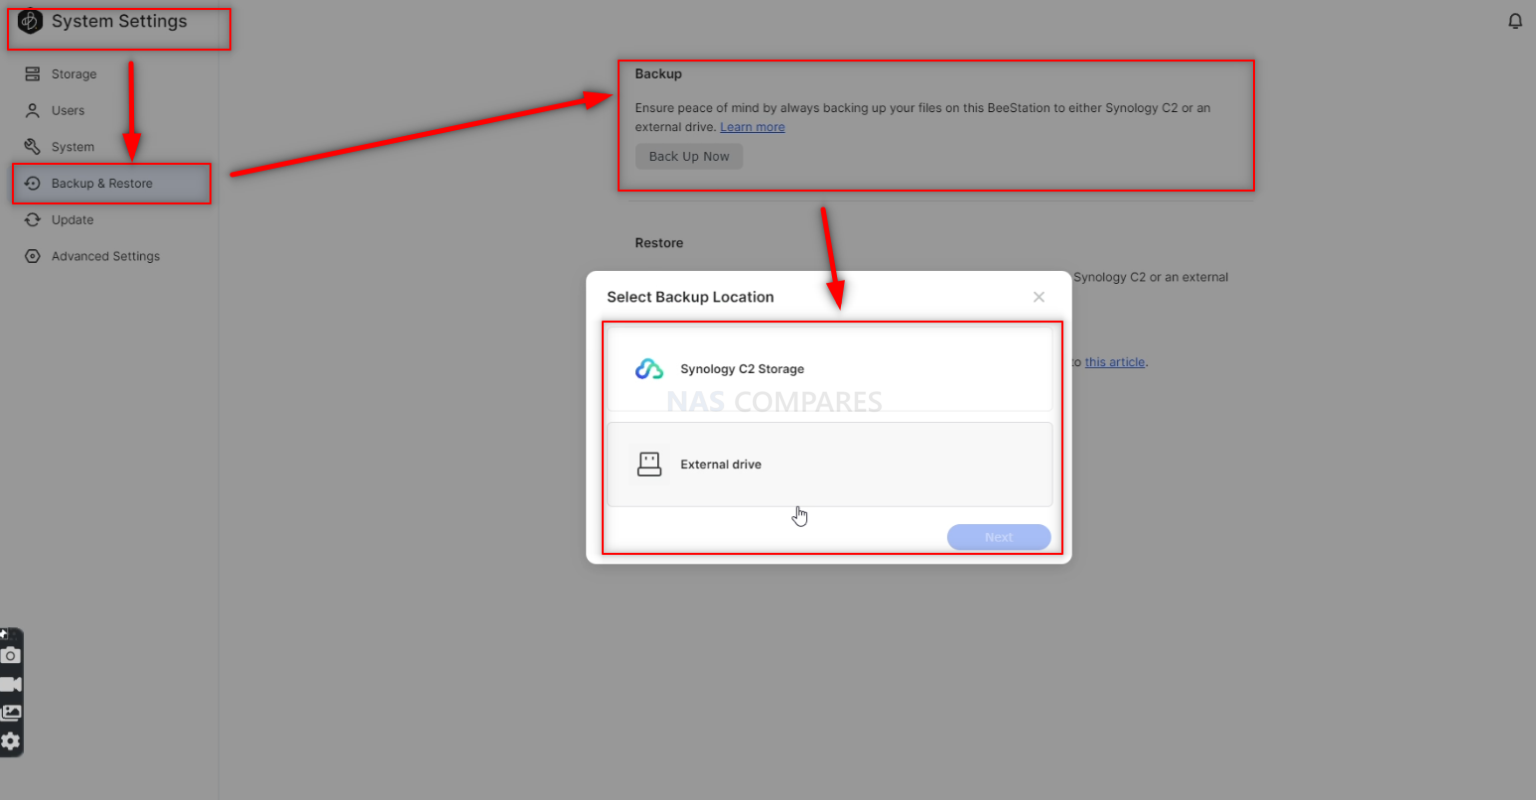This screenshot has width=1536, height=800.
Task: Click the Storage drive icon in sidebar
Action: pyautogui.click(x=31, y=73)
